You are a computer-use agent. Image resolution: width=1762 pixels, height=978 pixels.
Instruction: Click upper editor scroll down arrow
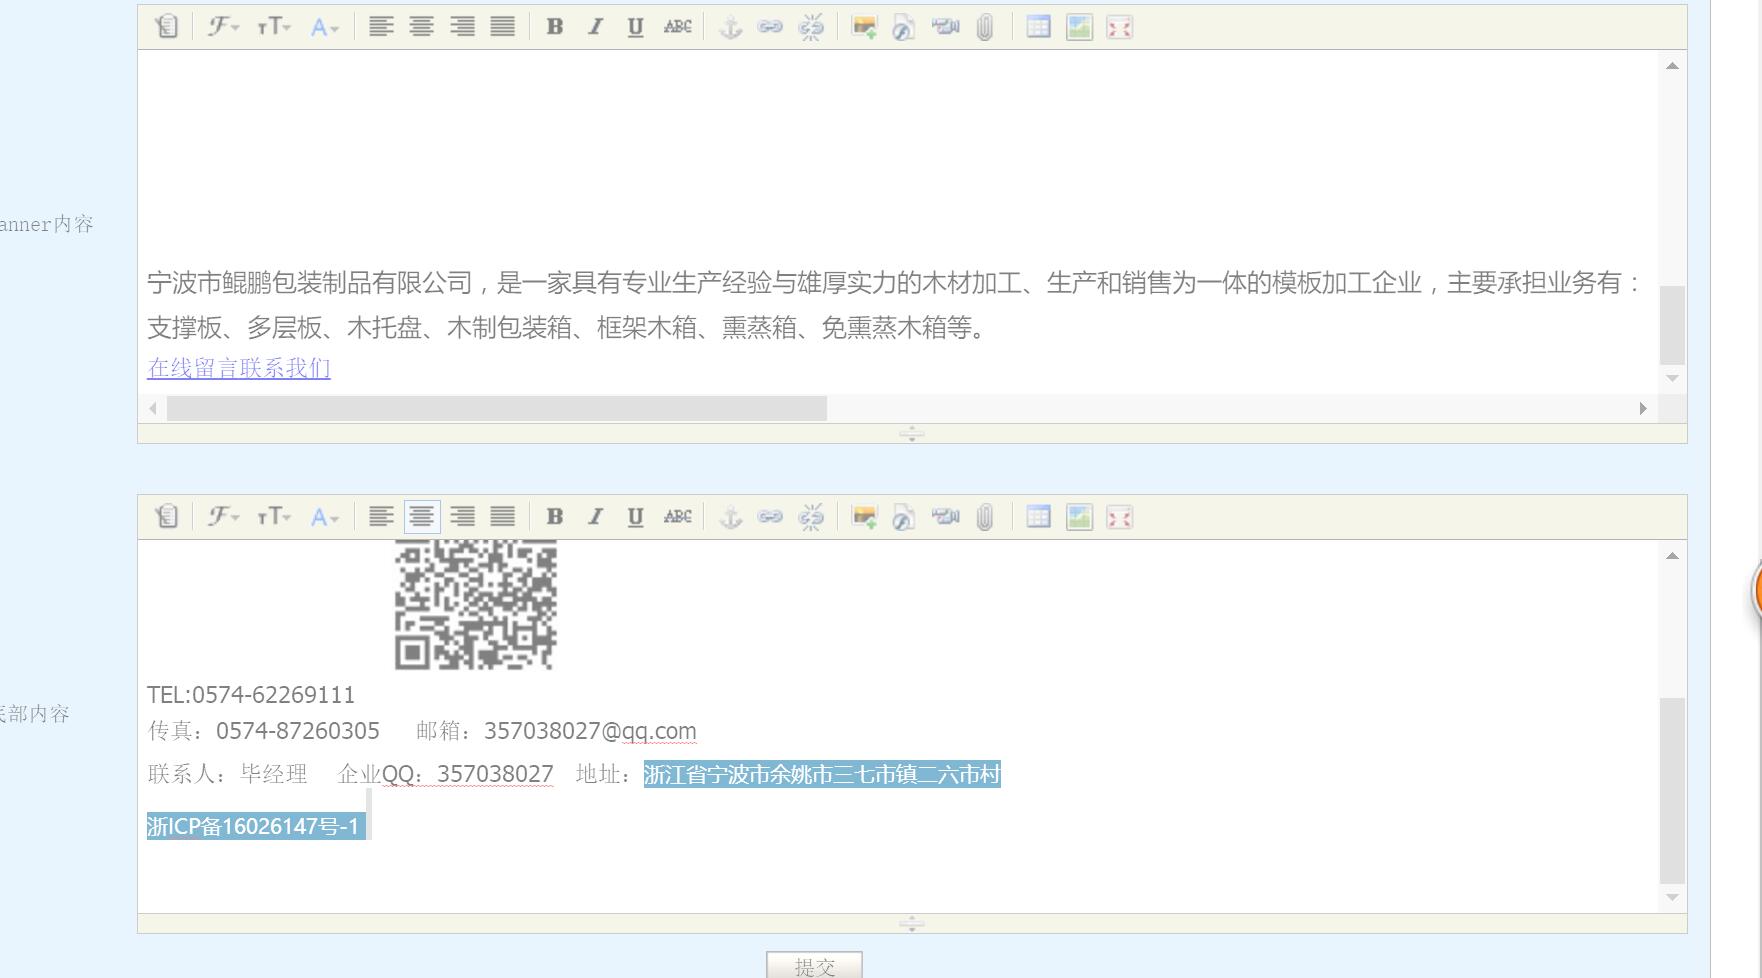tap(1672, 378)
